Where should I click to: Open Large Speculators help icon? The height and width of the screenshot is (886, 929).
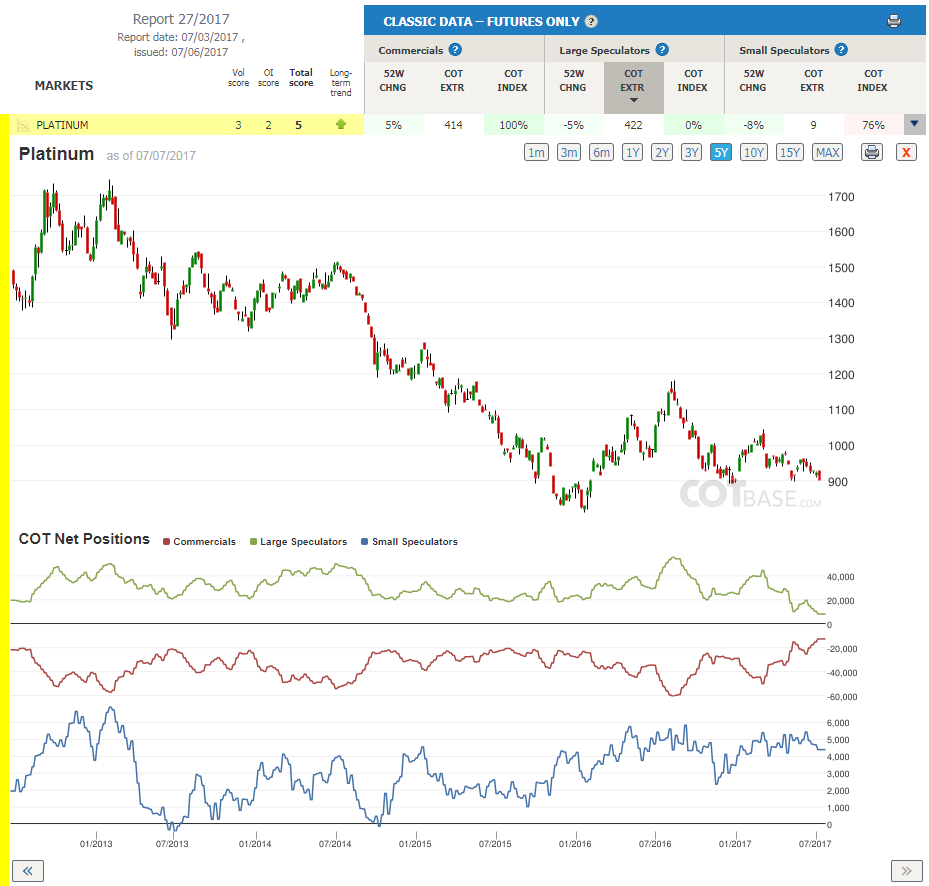(x=662, y=50)
